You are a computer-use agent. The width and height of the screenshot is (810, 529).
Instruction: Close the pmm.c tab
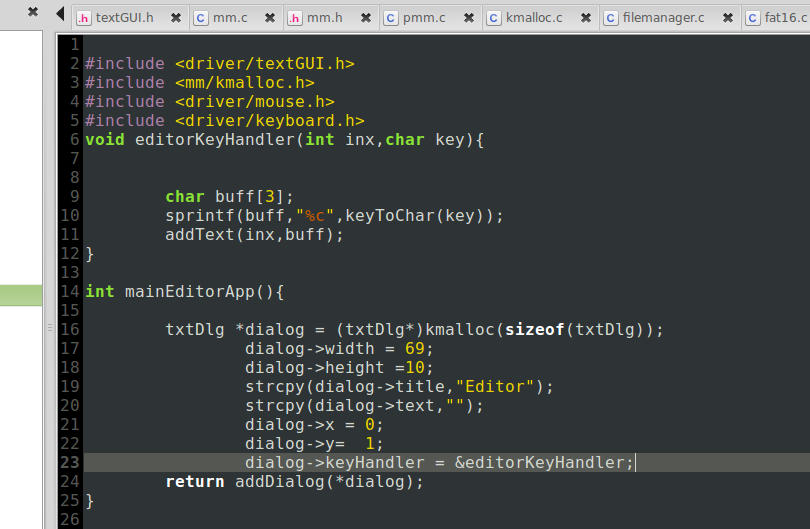pyautogui.click(x=467, y=18)
